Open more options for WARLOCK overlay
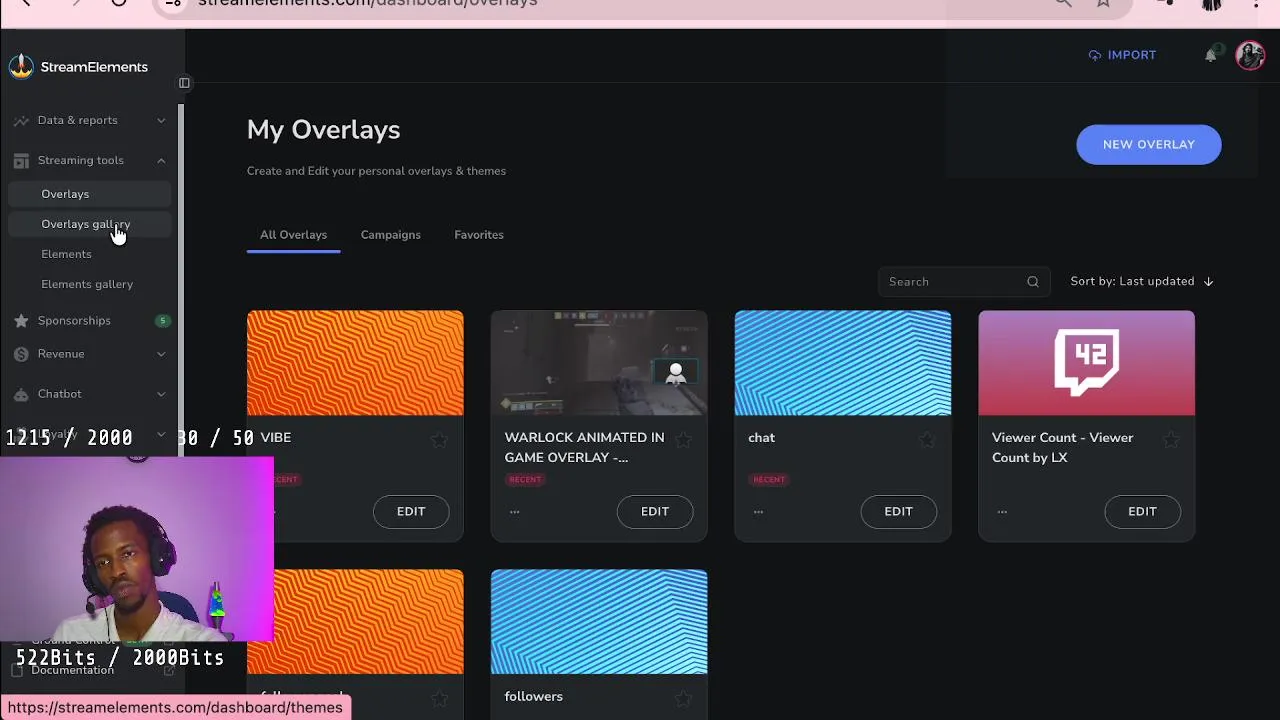The width and height of the screenshot is (1280, 720). pyautogui.click(x=514, y=511)
